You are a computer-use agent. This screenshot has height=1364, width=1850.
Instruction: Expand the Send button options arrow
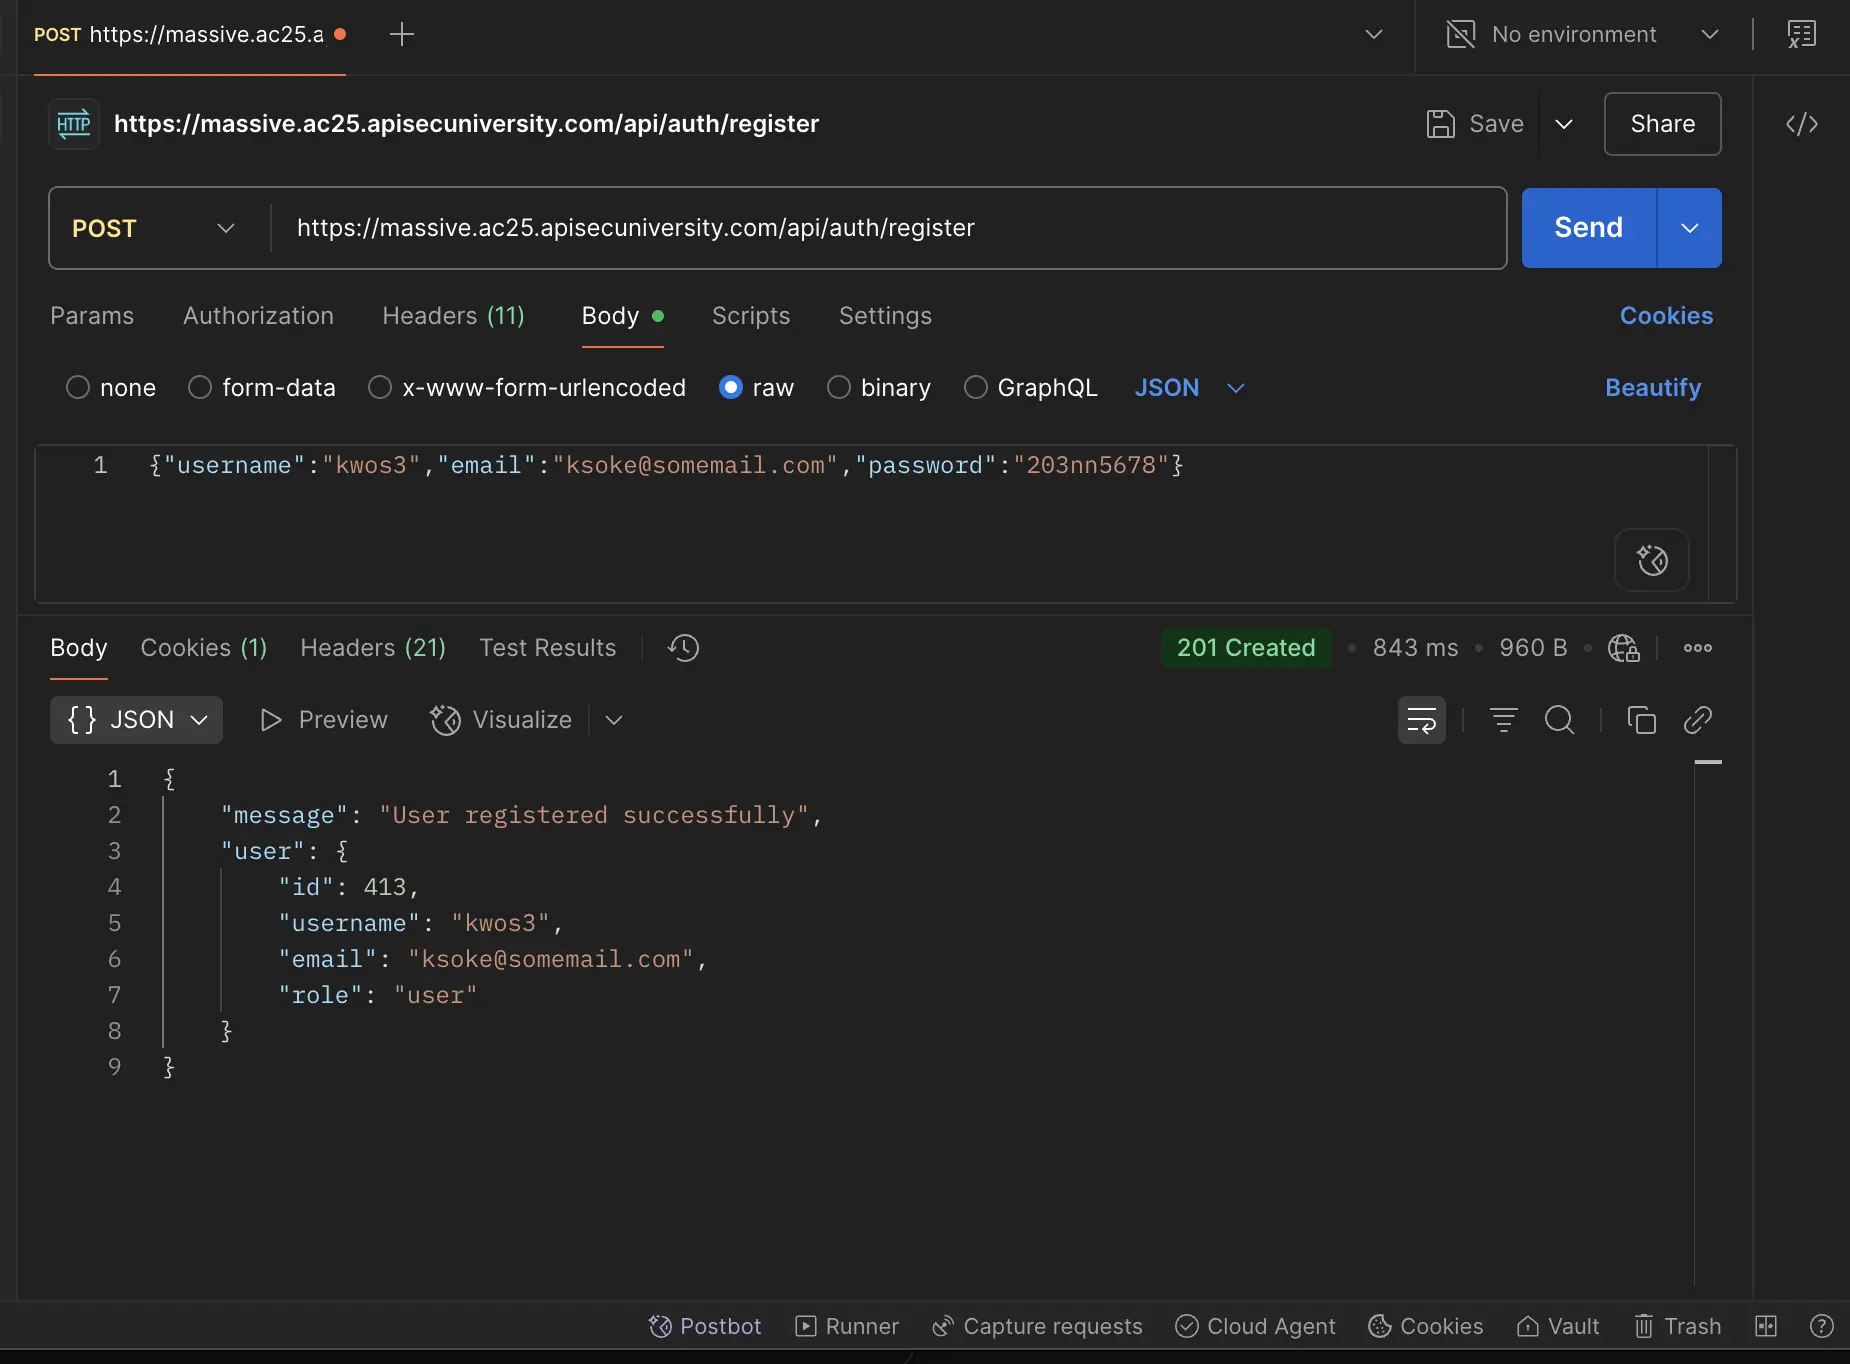1690,228
